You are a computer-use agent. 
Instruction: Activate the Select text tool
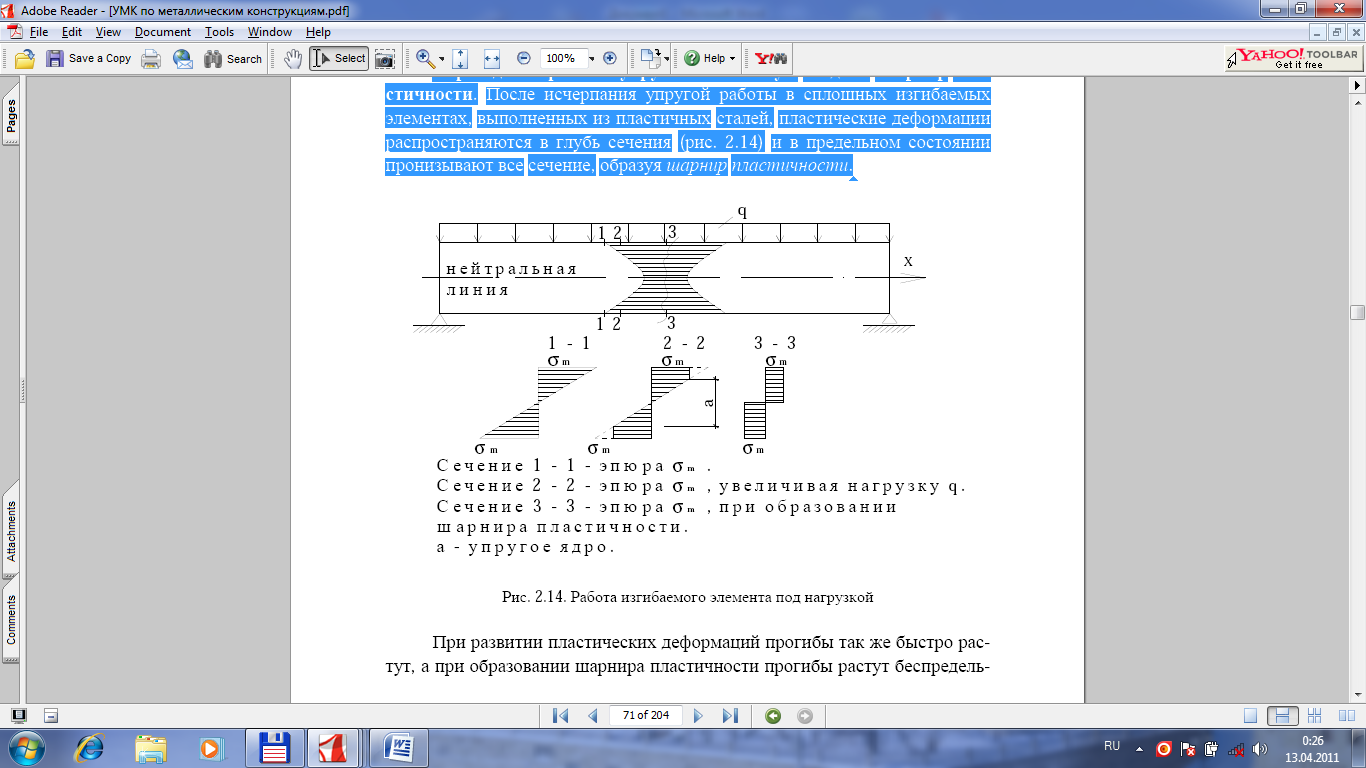pos(339,59)
